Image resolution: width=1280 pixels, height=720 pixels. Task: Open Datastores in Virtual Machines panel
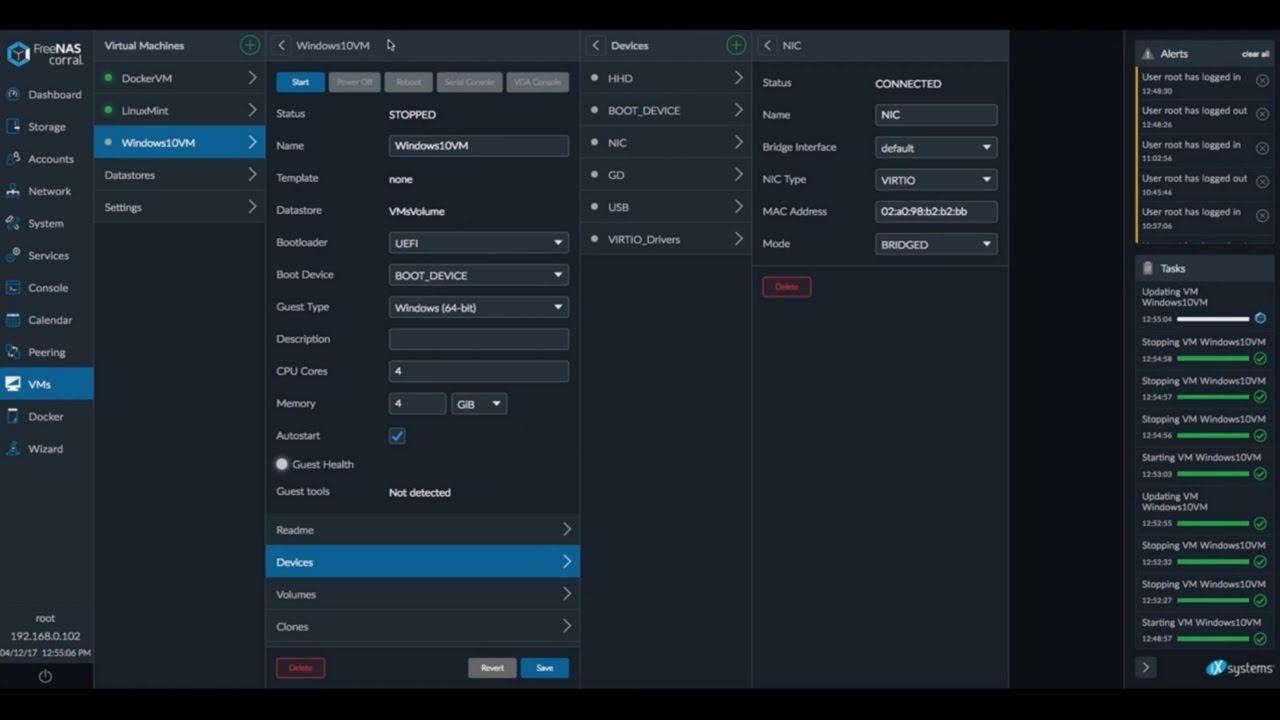pos(180,174)
